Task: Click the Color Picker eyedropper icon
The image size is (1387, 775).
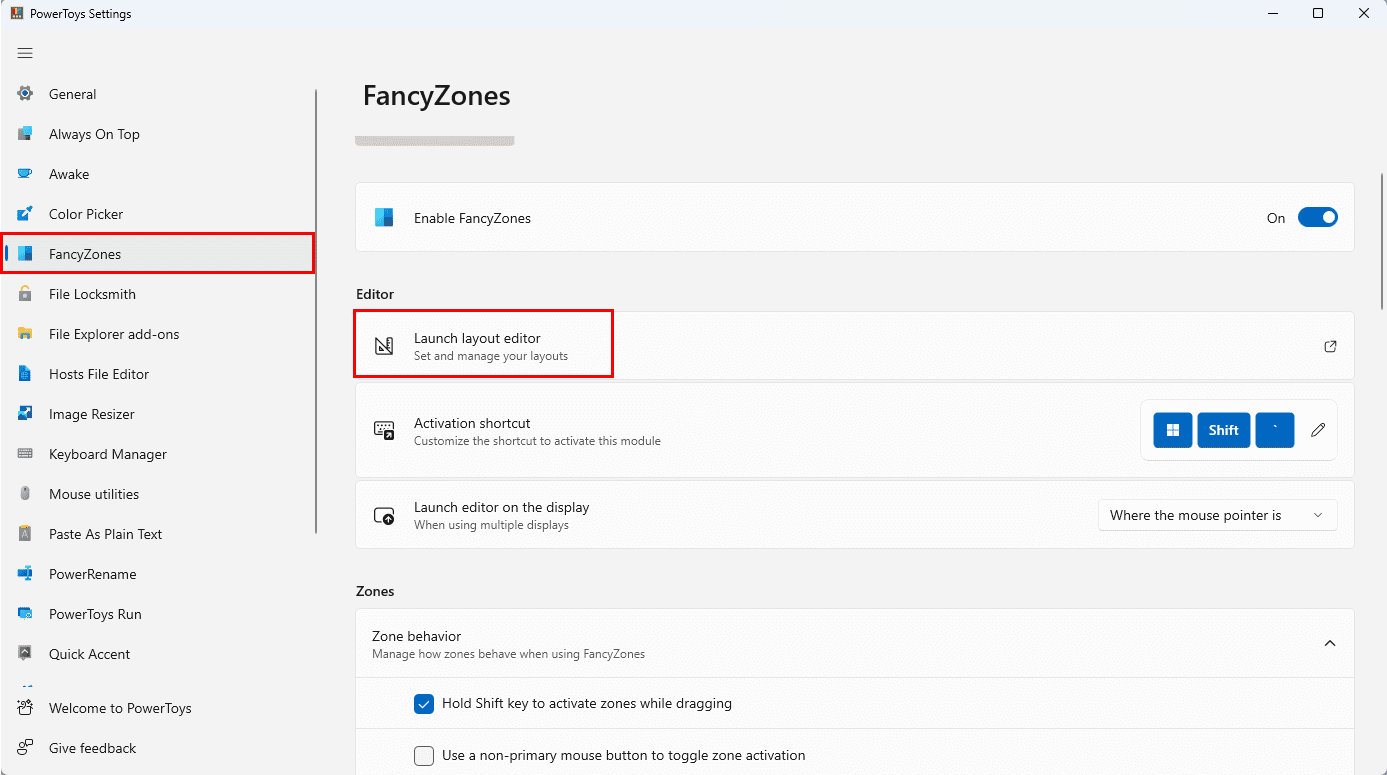Action: pyautogui.click(x=26, y=214)
